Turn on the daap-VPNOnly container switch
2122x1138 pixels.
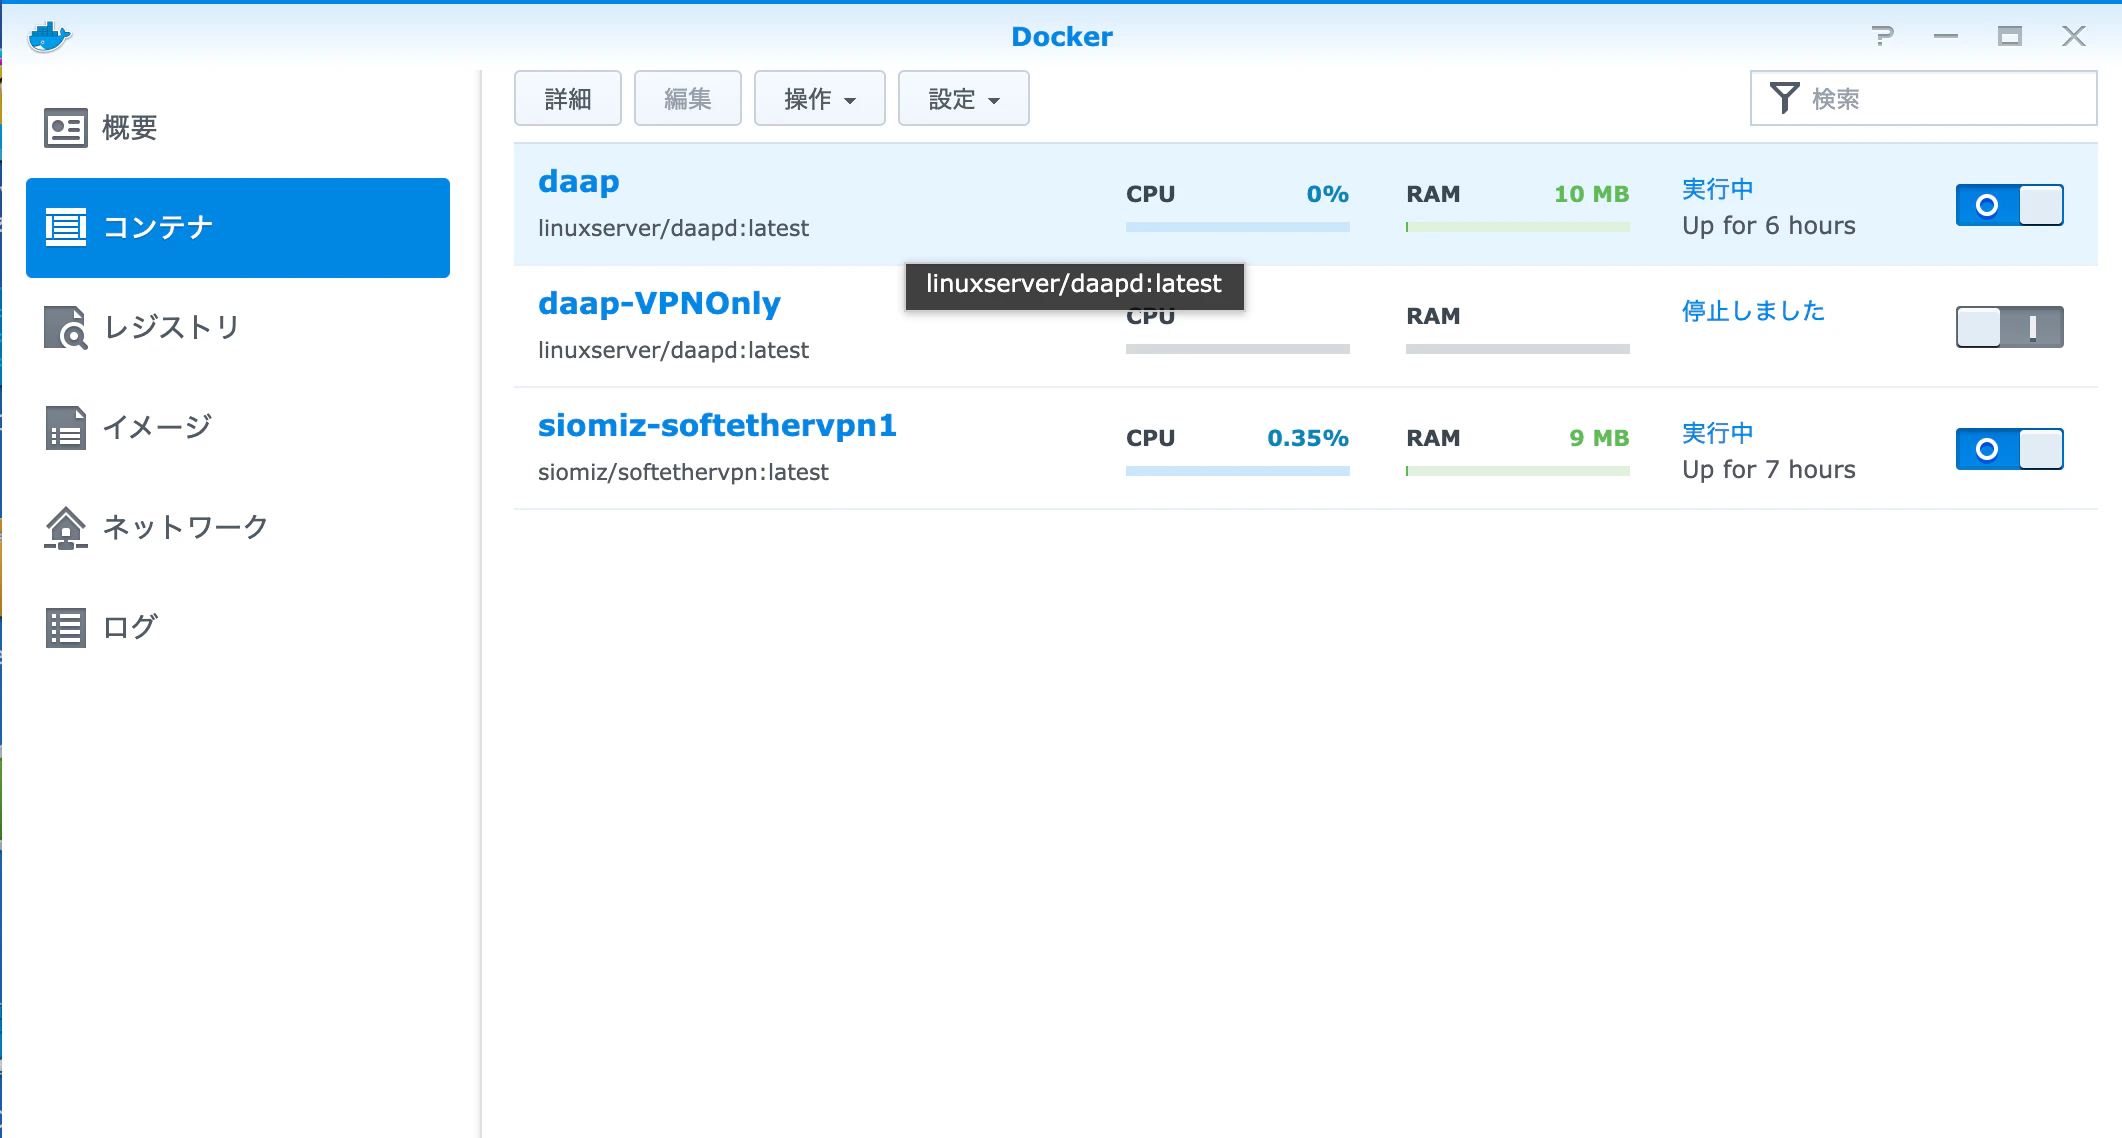[x=2009, y=327]
